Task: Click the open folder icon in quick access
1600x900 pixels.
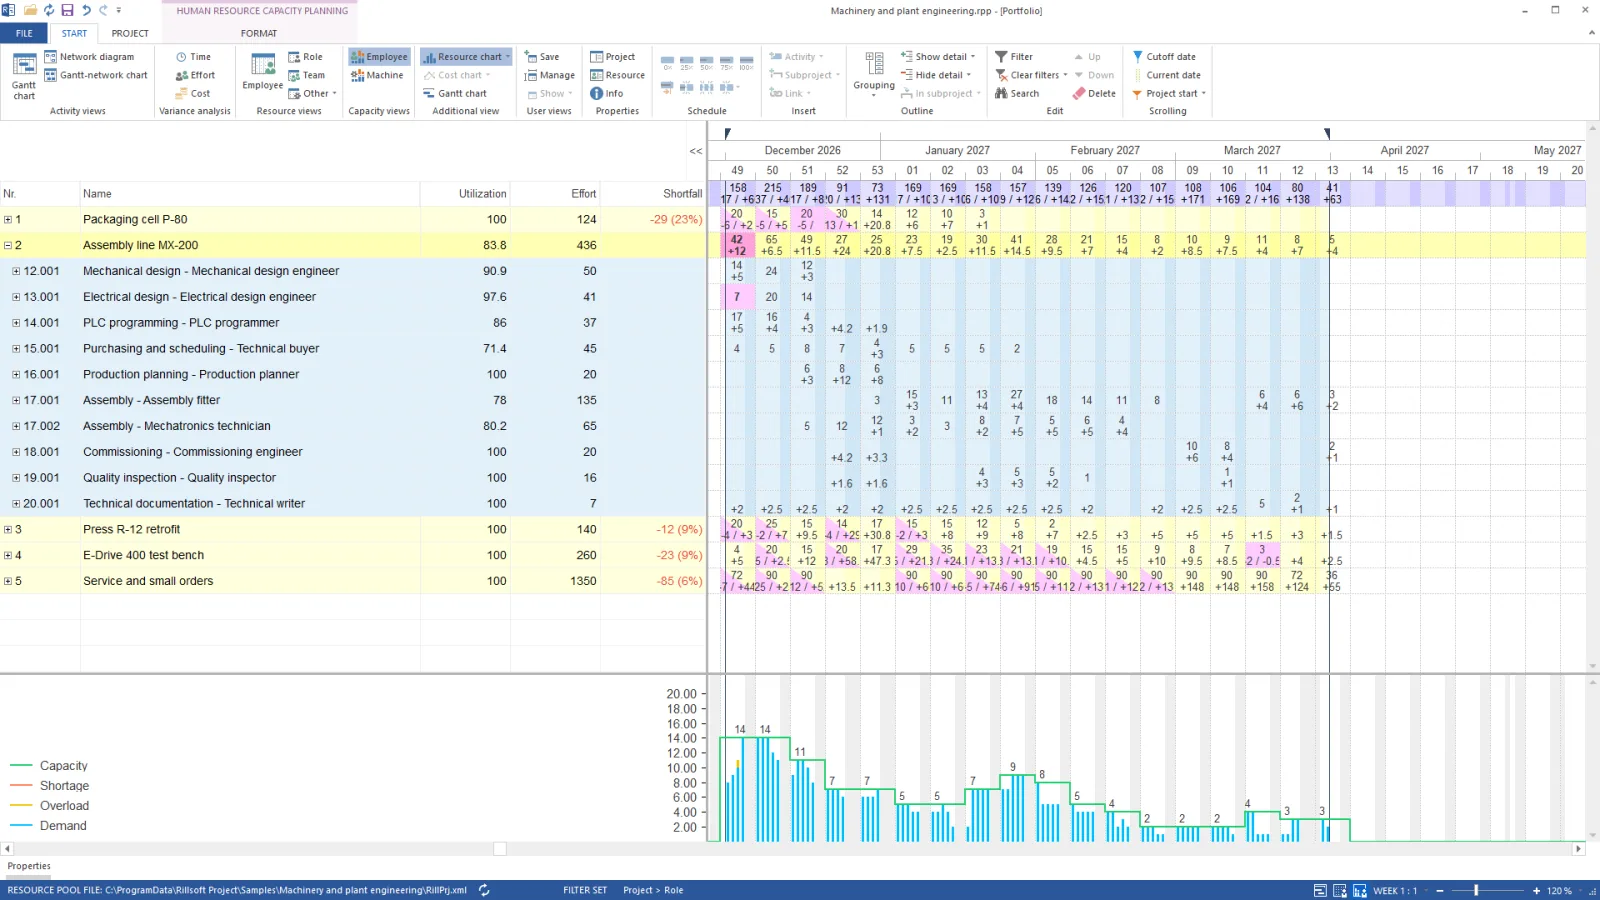Action: tap(30, 10)
